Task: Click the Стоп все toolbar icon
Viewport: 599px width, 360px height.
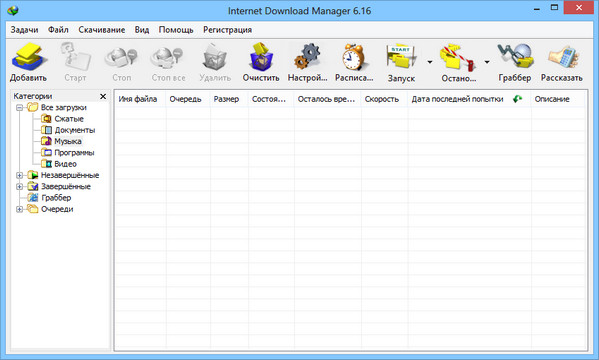Action: 167,57
